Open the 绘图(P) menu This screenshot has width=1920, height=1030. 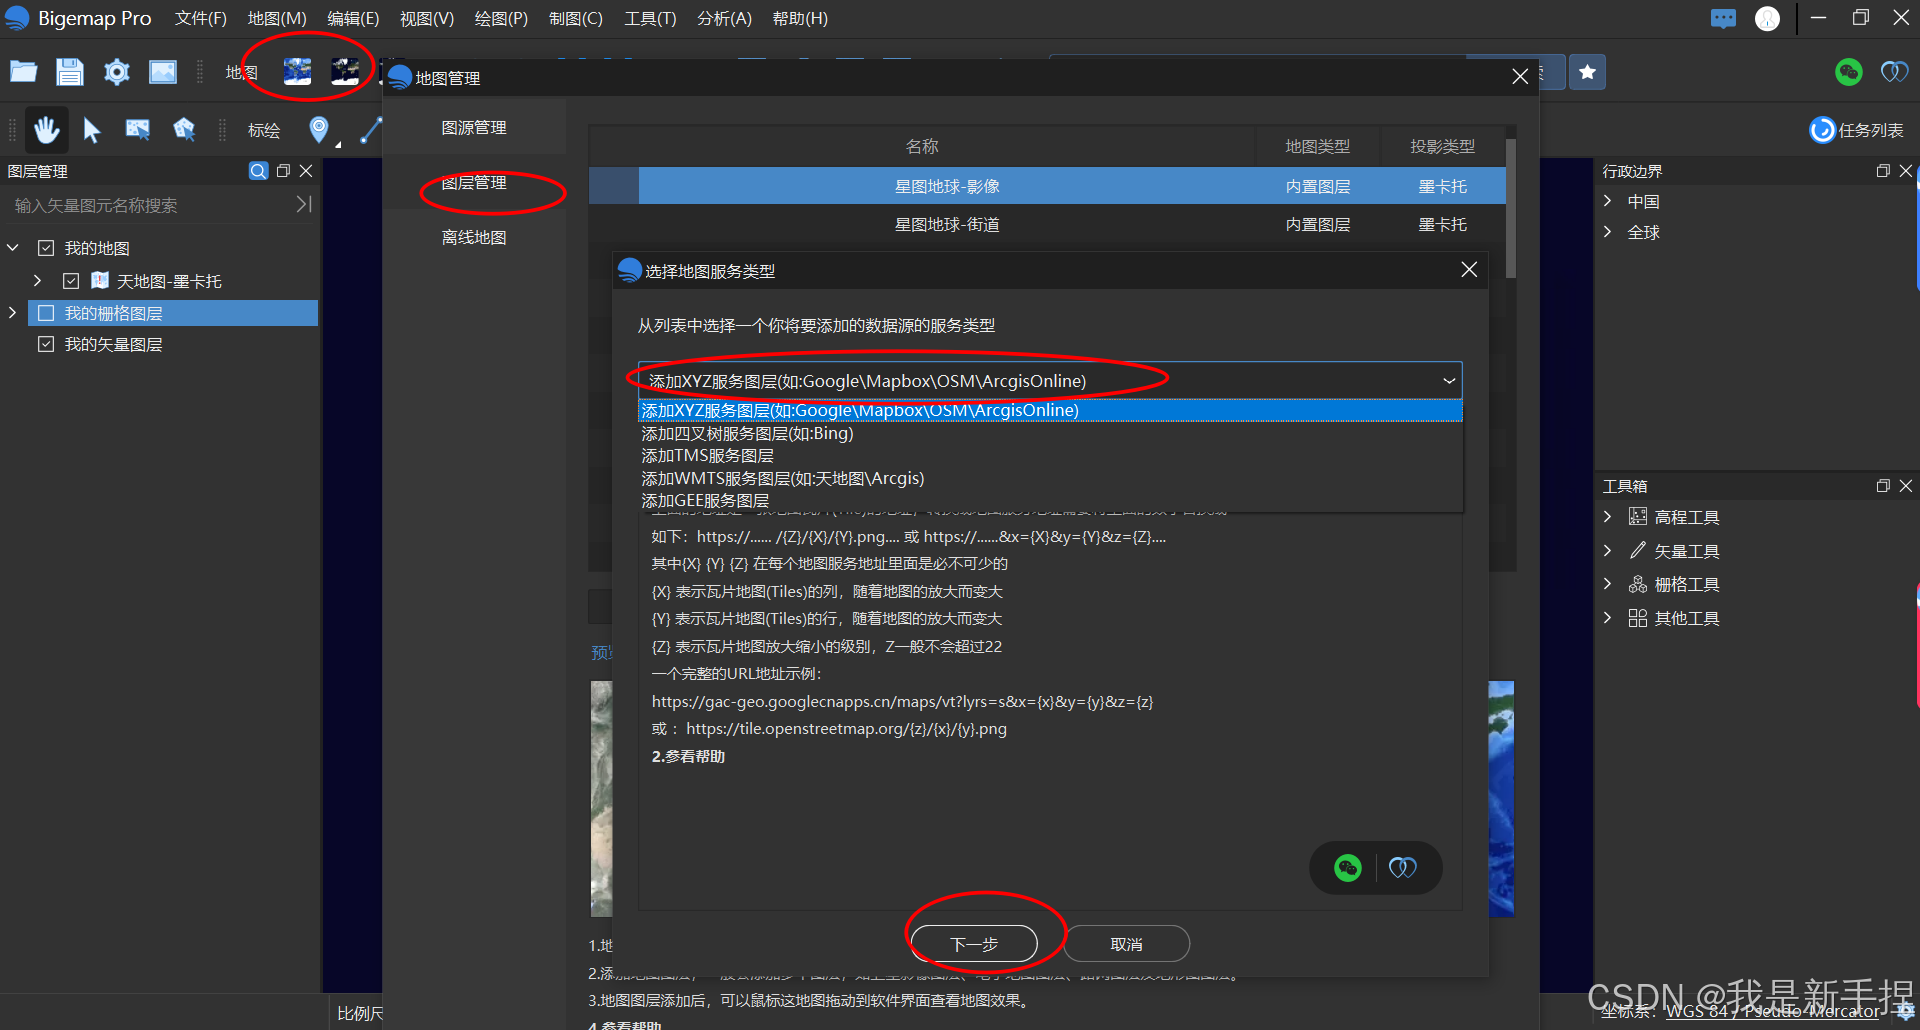pyautogui.click(x=501, y=19)
